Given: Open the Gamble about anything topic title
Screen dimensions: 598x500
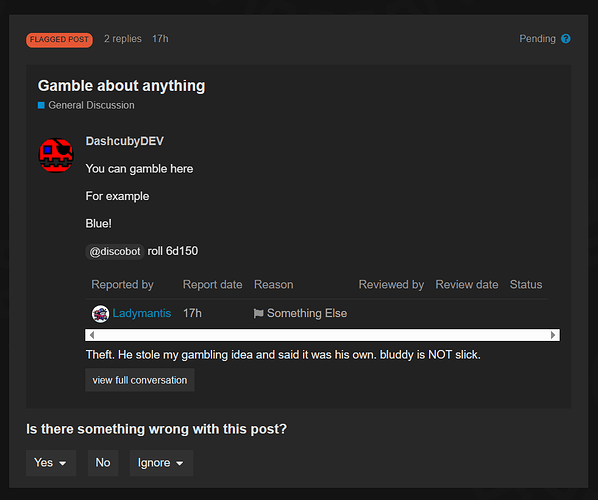Looking at the screenshot, I should pyautogui.click(x=121, y=86).
